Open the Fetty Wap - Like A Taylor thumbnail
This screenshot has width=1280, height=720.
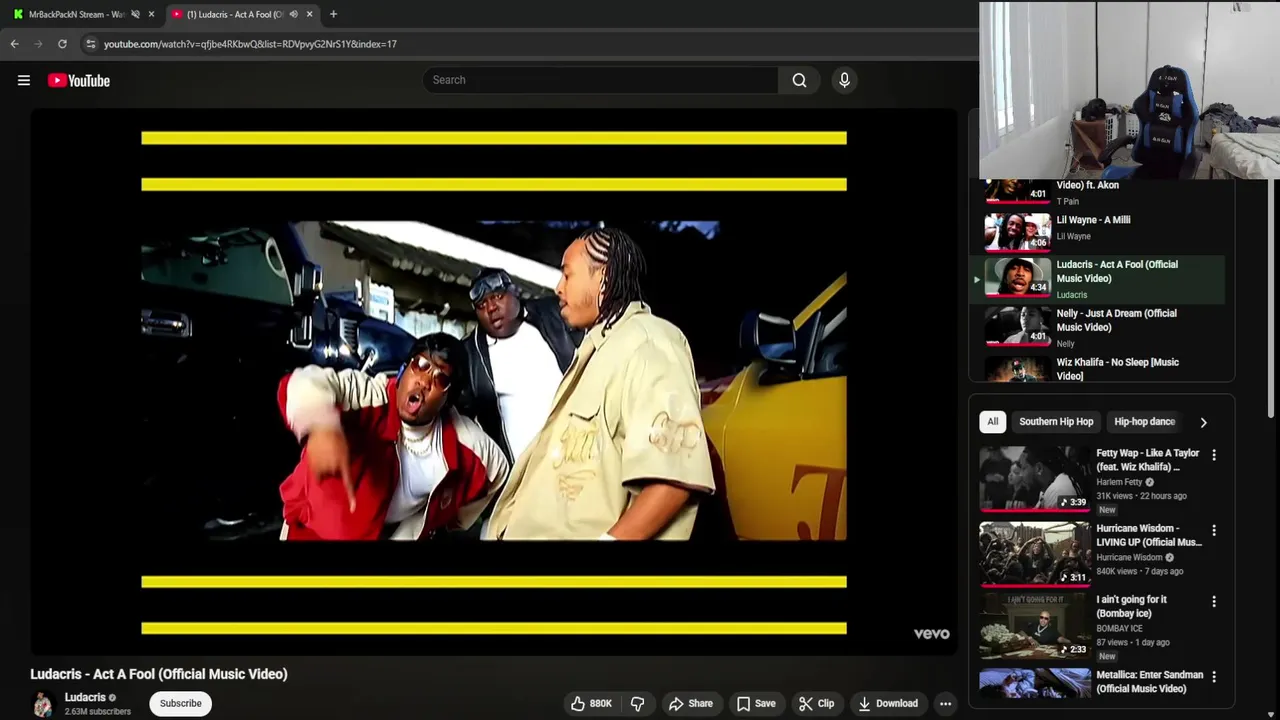(1035, 478)
